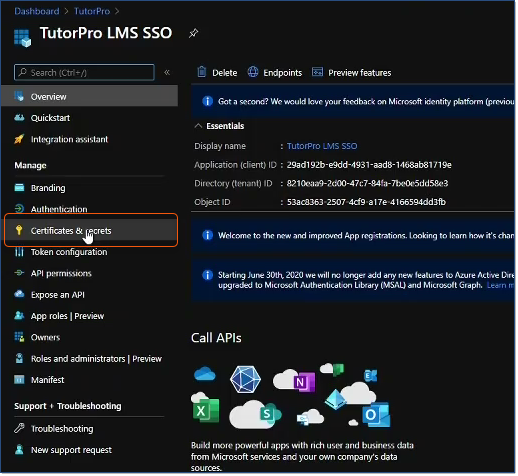Open the API permissions page
The height and width of the screenshot is (476, 518).
click(61, 274)
